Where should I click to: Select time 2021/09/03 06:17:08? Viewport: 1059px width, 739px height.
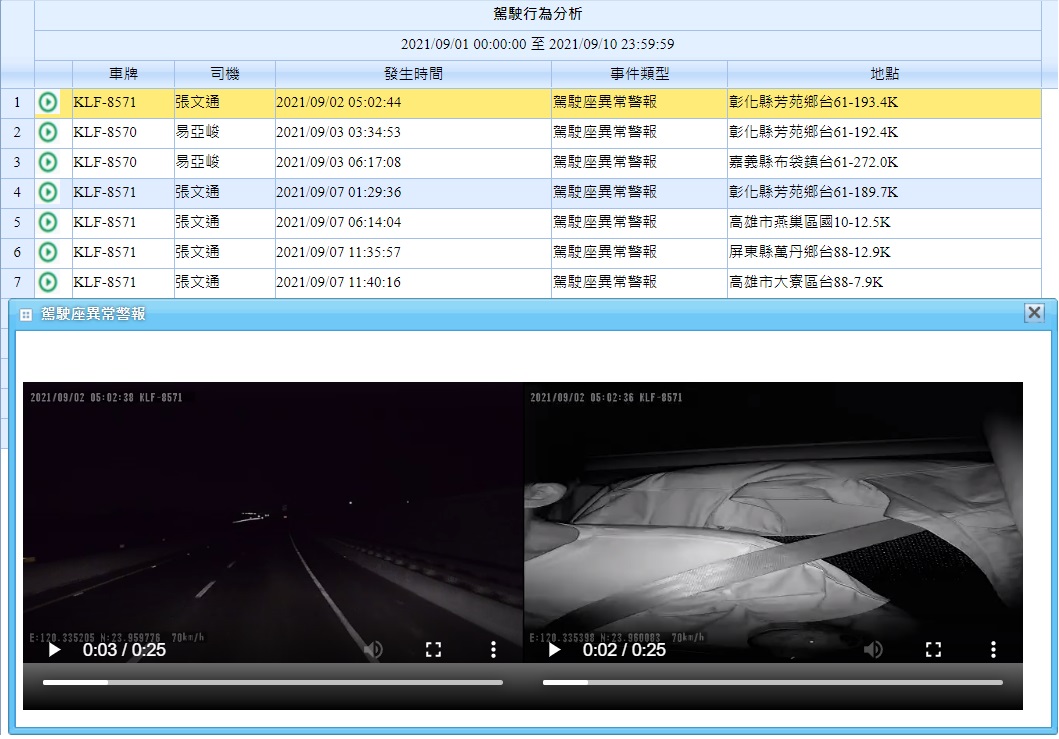(338, 162)
